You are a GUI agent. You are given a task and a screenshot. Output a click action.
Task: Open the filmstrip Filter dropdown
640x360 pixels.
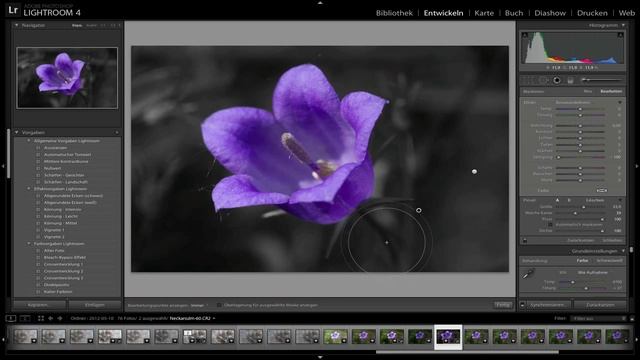click(x=599, y=318)
